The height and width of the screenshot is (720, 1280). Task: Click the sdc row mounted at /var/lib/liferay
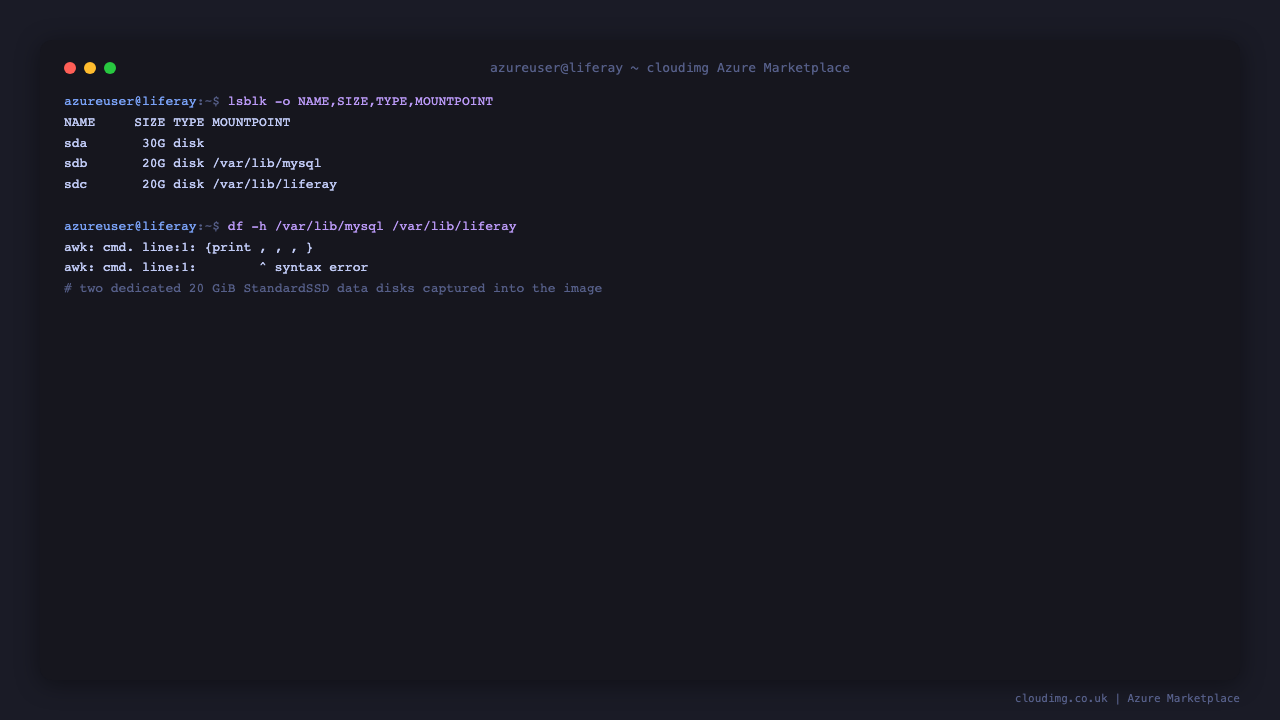click(200, 185)
